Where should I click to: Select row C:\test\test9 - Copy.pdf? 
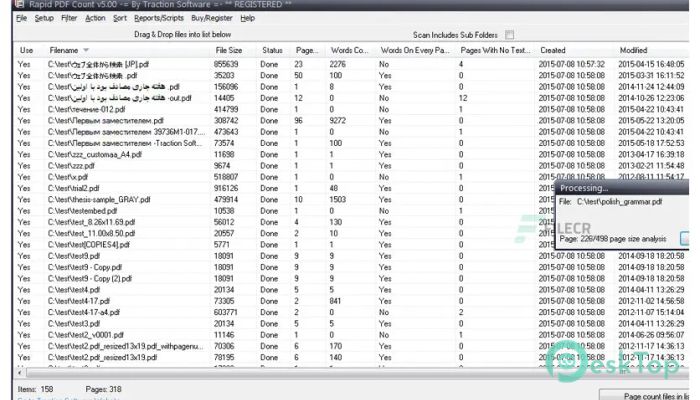point(352,267)
